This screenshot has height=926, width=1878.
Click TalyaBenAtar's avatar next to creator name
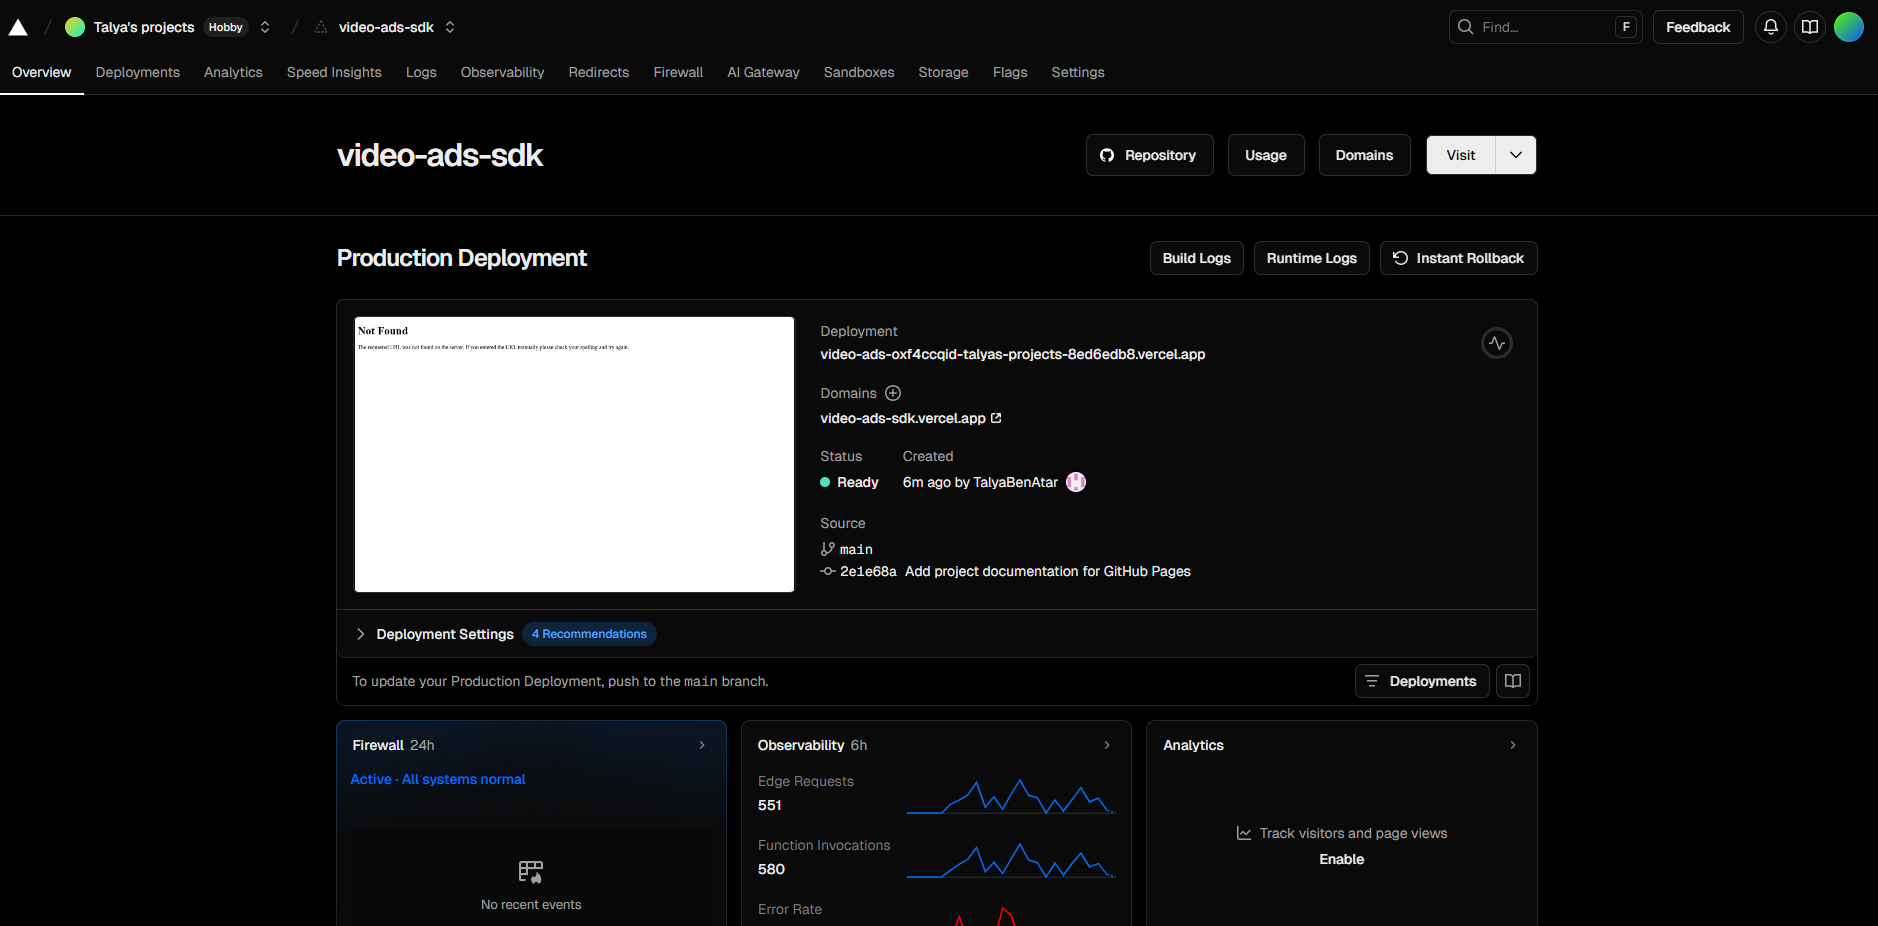pyautogui.click(x=1076, y=482)
